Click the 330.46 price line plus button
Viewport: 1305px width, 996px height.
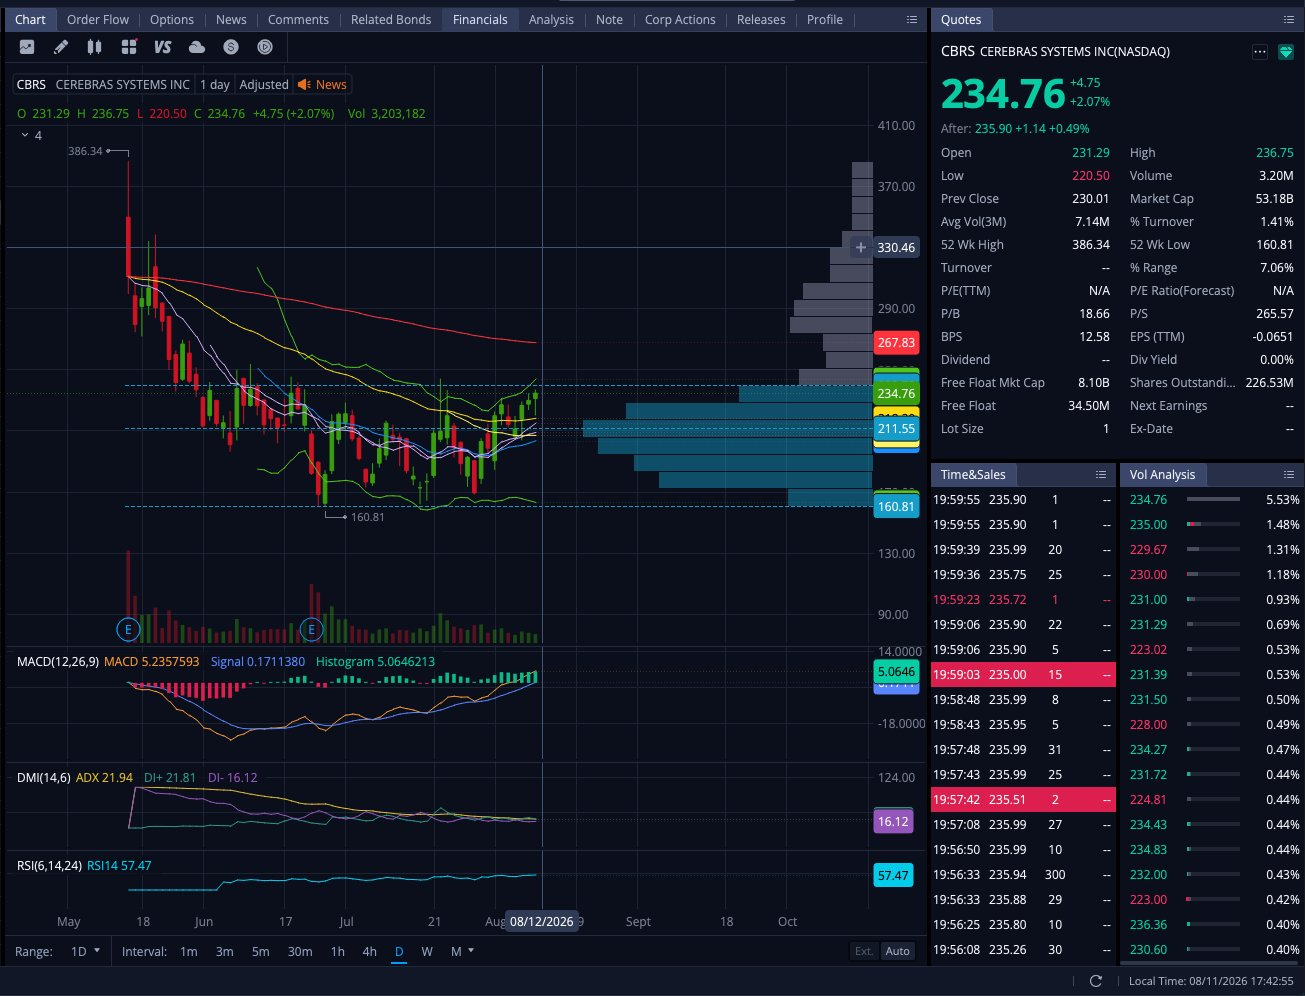coord(861,247)
